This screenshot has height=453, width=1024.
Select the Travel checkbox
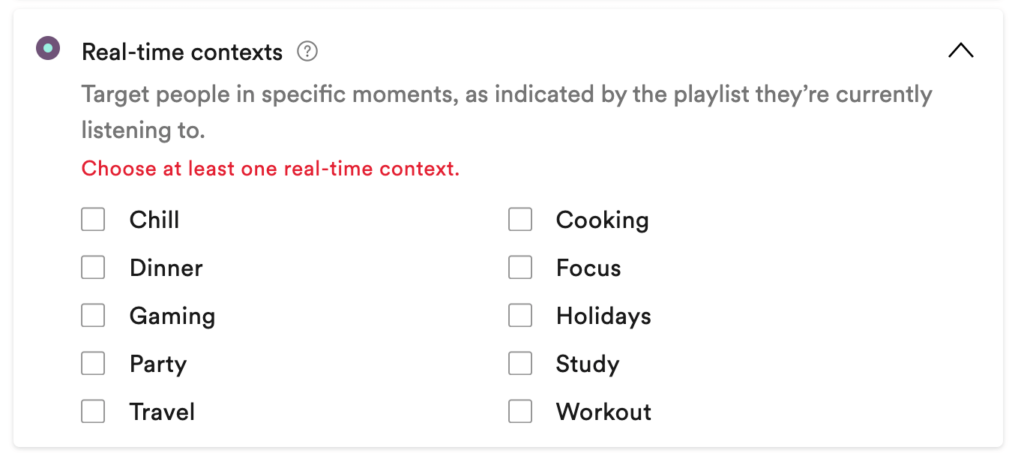(x=93, y=412)
